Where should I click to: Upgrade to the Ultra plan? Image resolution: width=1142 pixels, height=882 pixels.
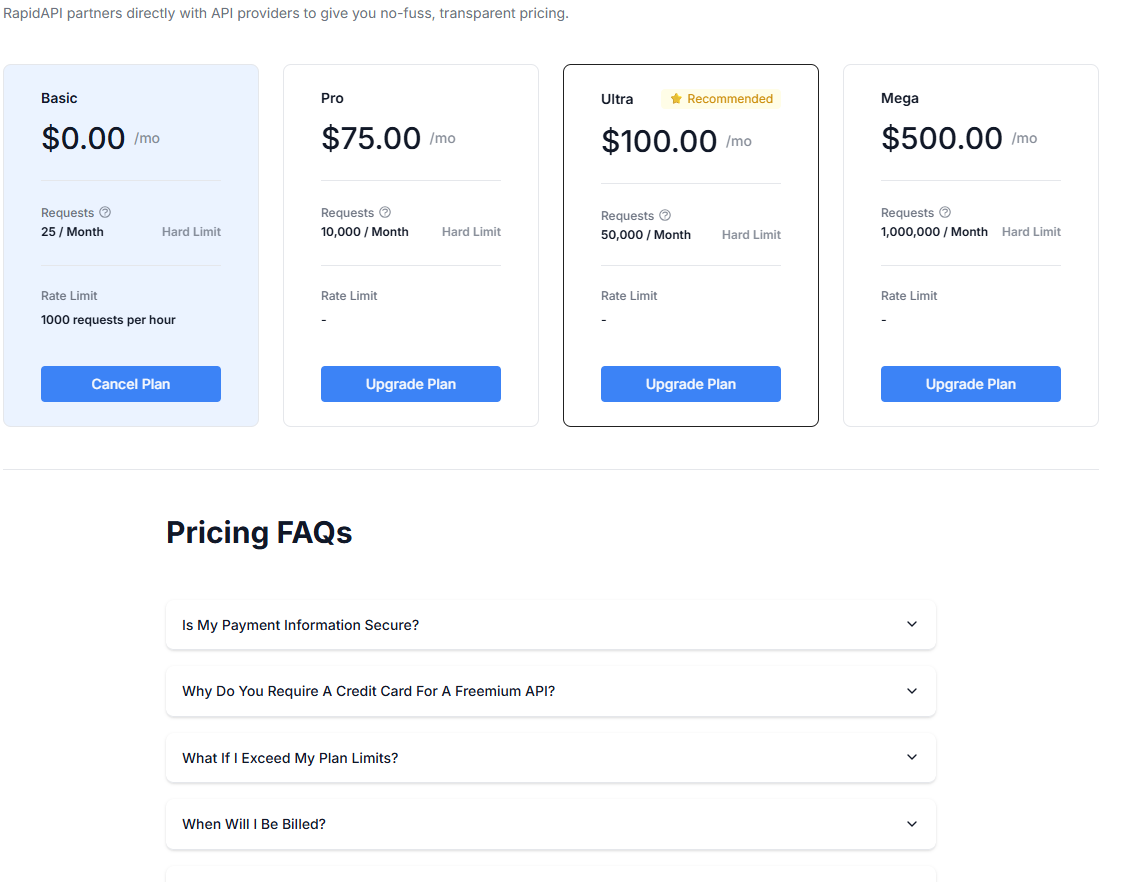[x=691, y=384]
